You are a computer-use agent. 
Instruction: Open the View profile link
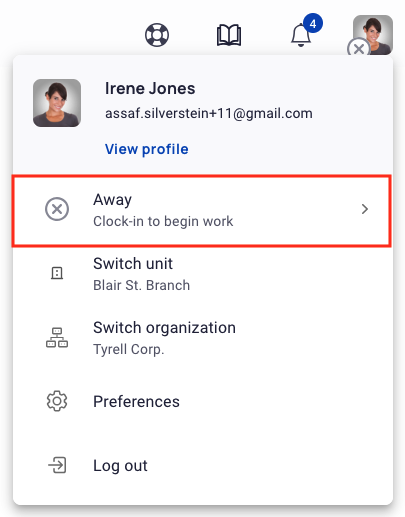[147, 149]
